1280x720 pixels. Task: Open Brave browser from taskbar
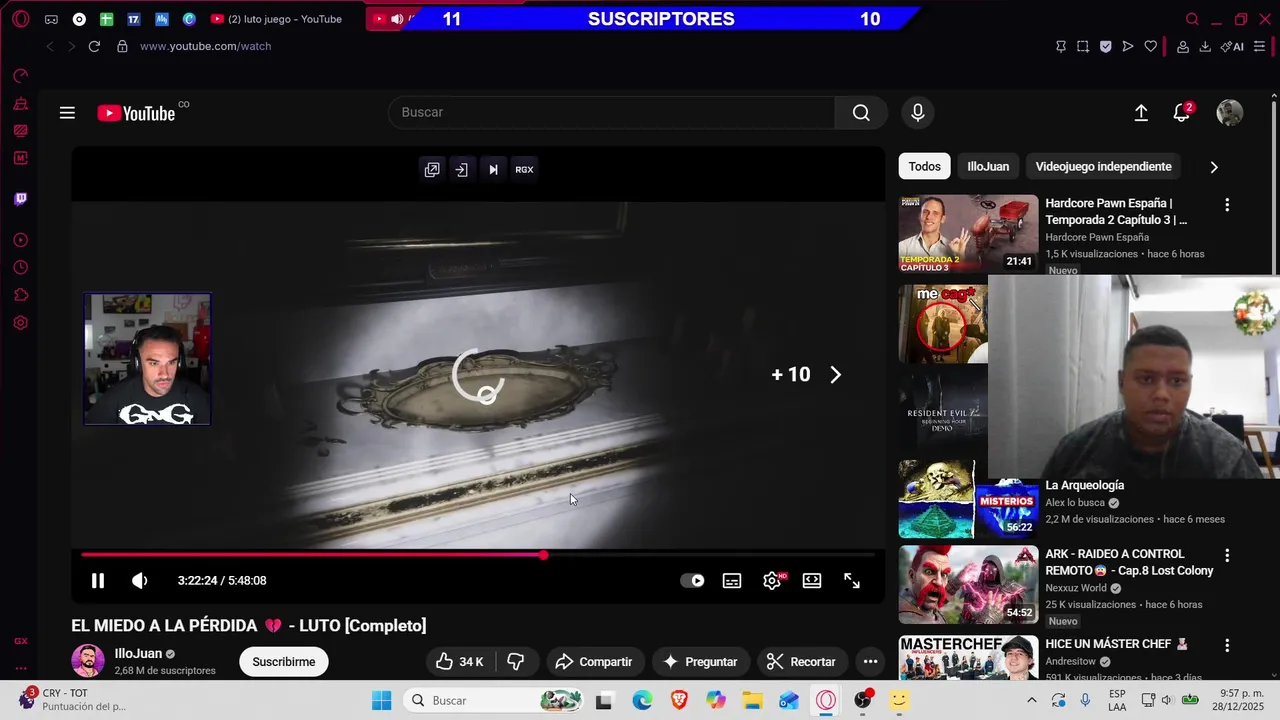679,701
